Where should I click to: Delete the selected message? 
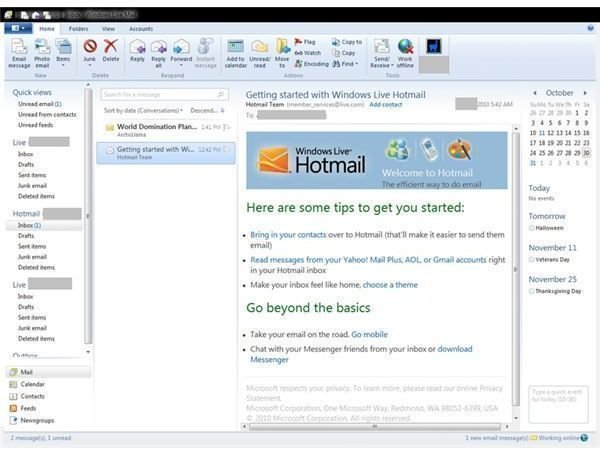coord(111,51)
